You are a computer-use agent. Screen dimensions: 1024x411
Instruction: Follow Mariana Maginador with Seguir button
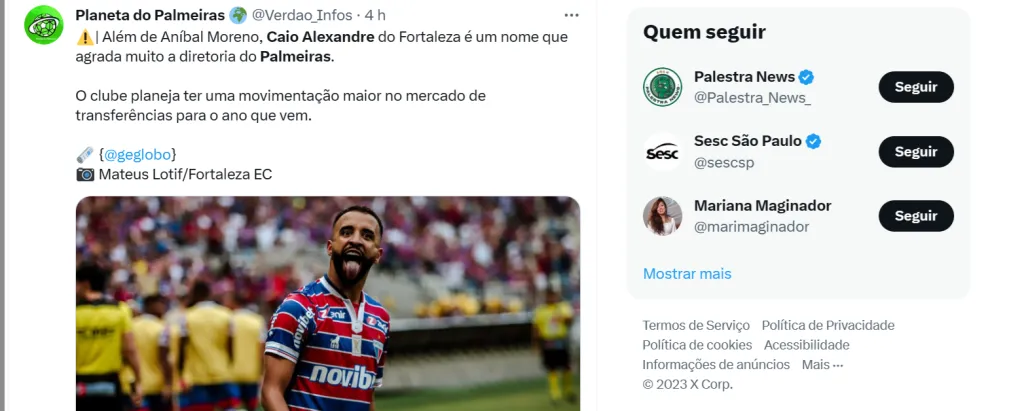point(915,216)
